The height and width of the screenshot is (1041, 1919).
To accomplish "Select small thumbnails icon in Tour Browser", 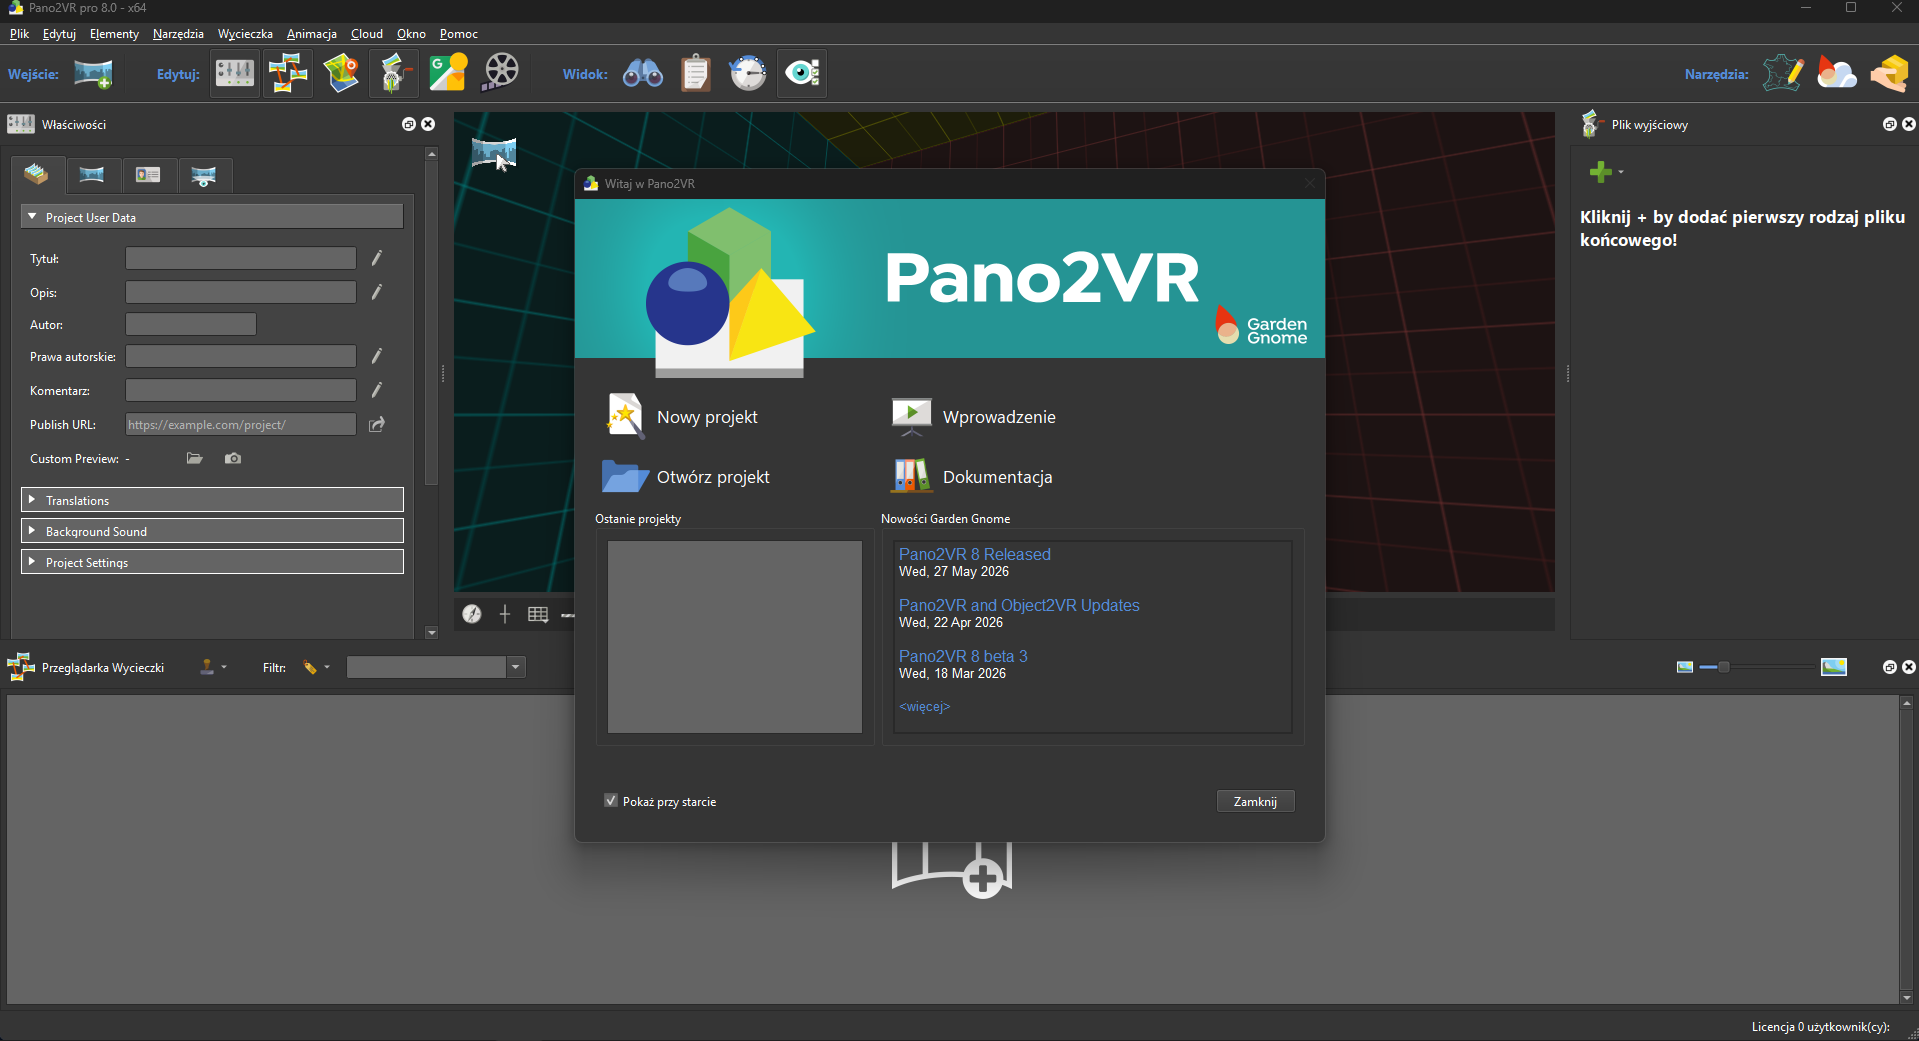I will coord(1685,667).
